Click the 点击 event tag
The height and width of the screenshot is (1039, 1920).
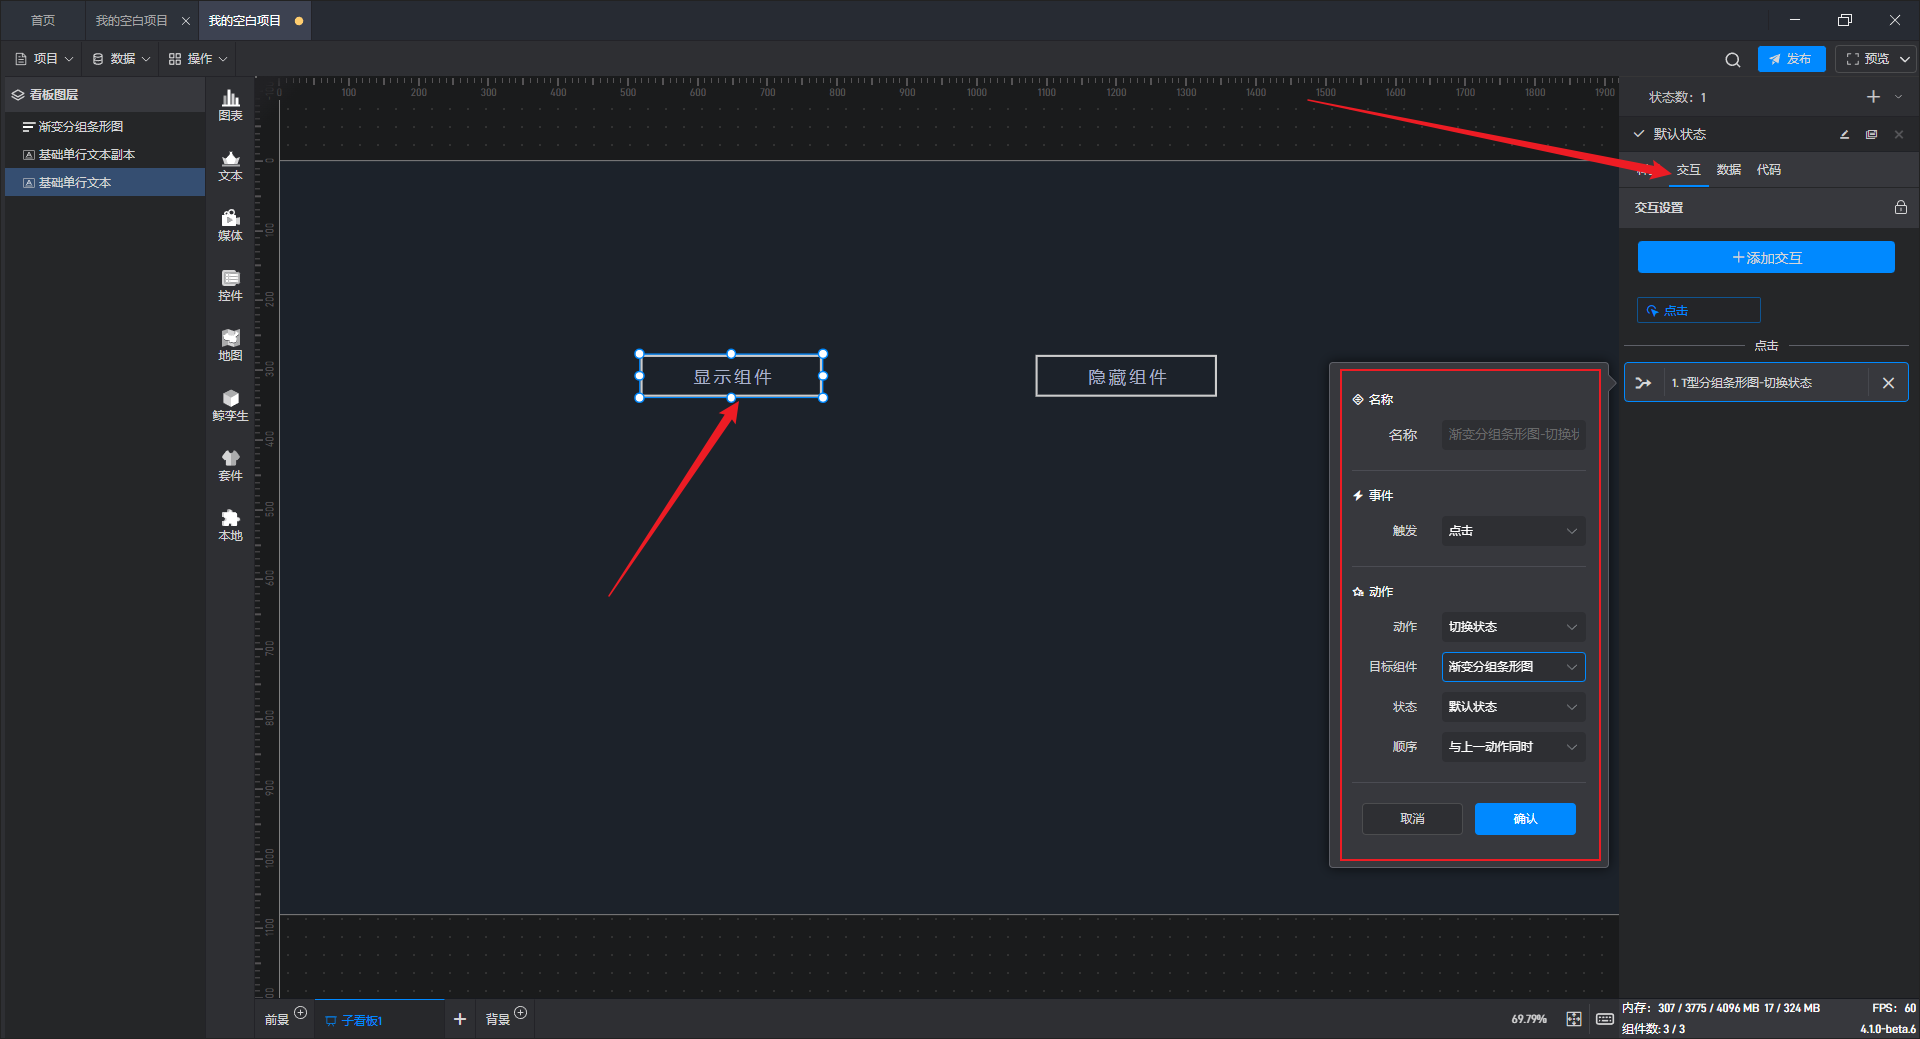point(1698,311)
